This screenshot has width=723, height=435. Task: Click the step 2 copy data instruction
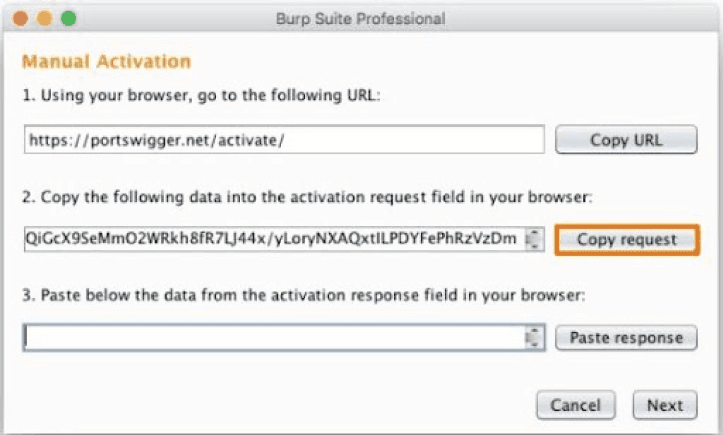(307, 197)
